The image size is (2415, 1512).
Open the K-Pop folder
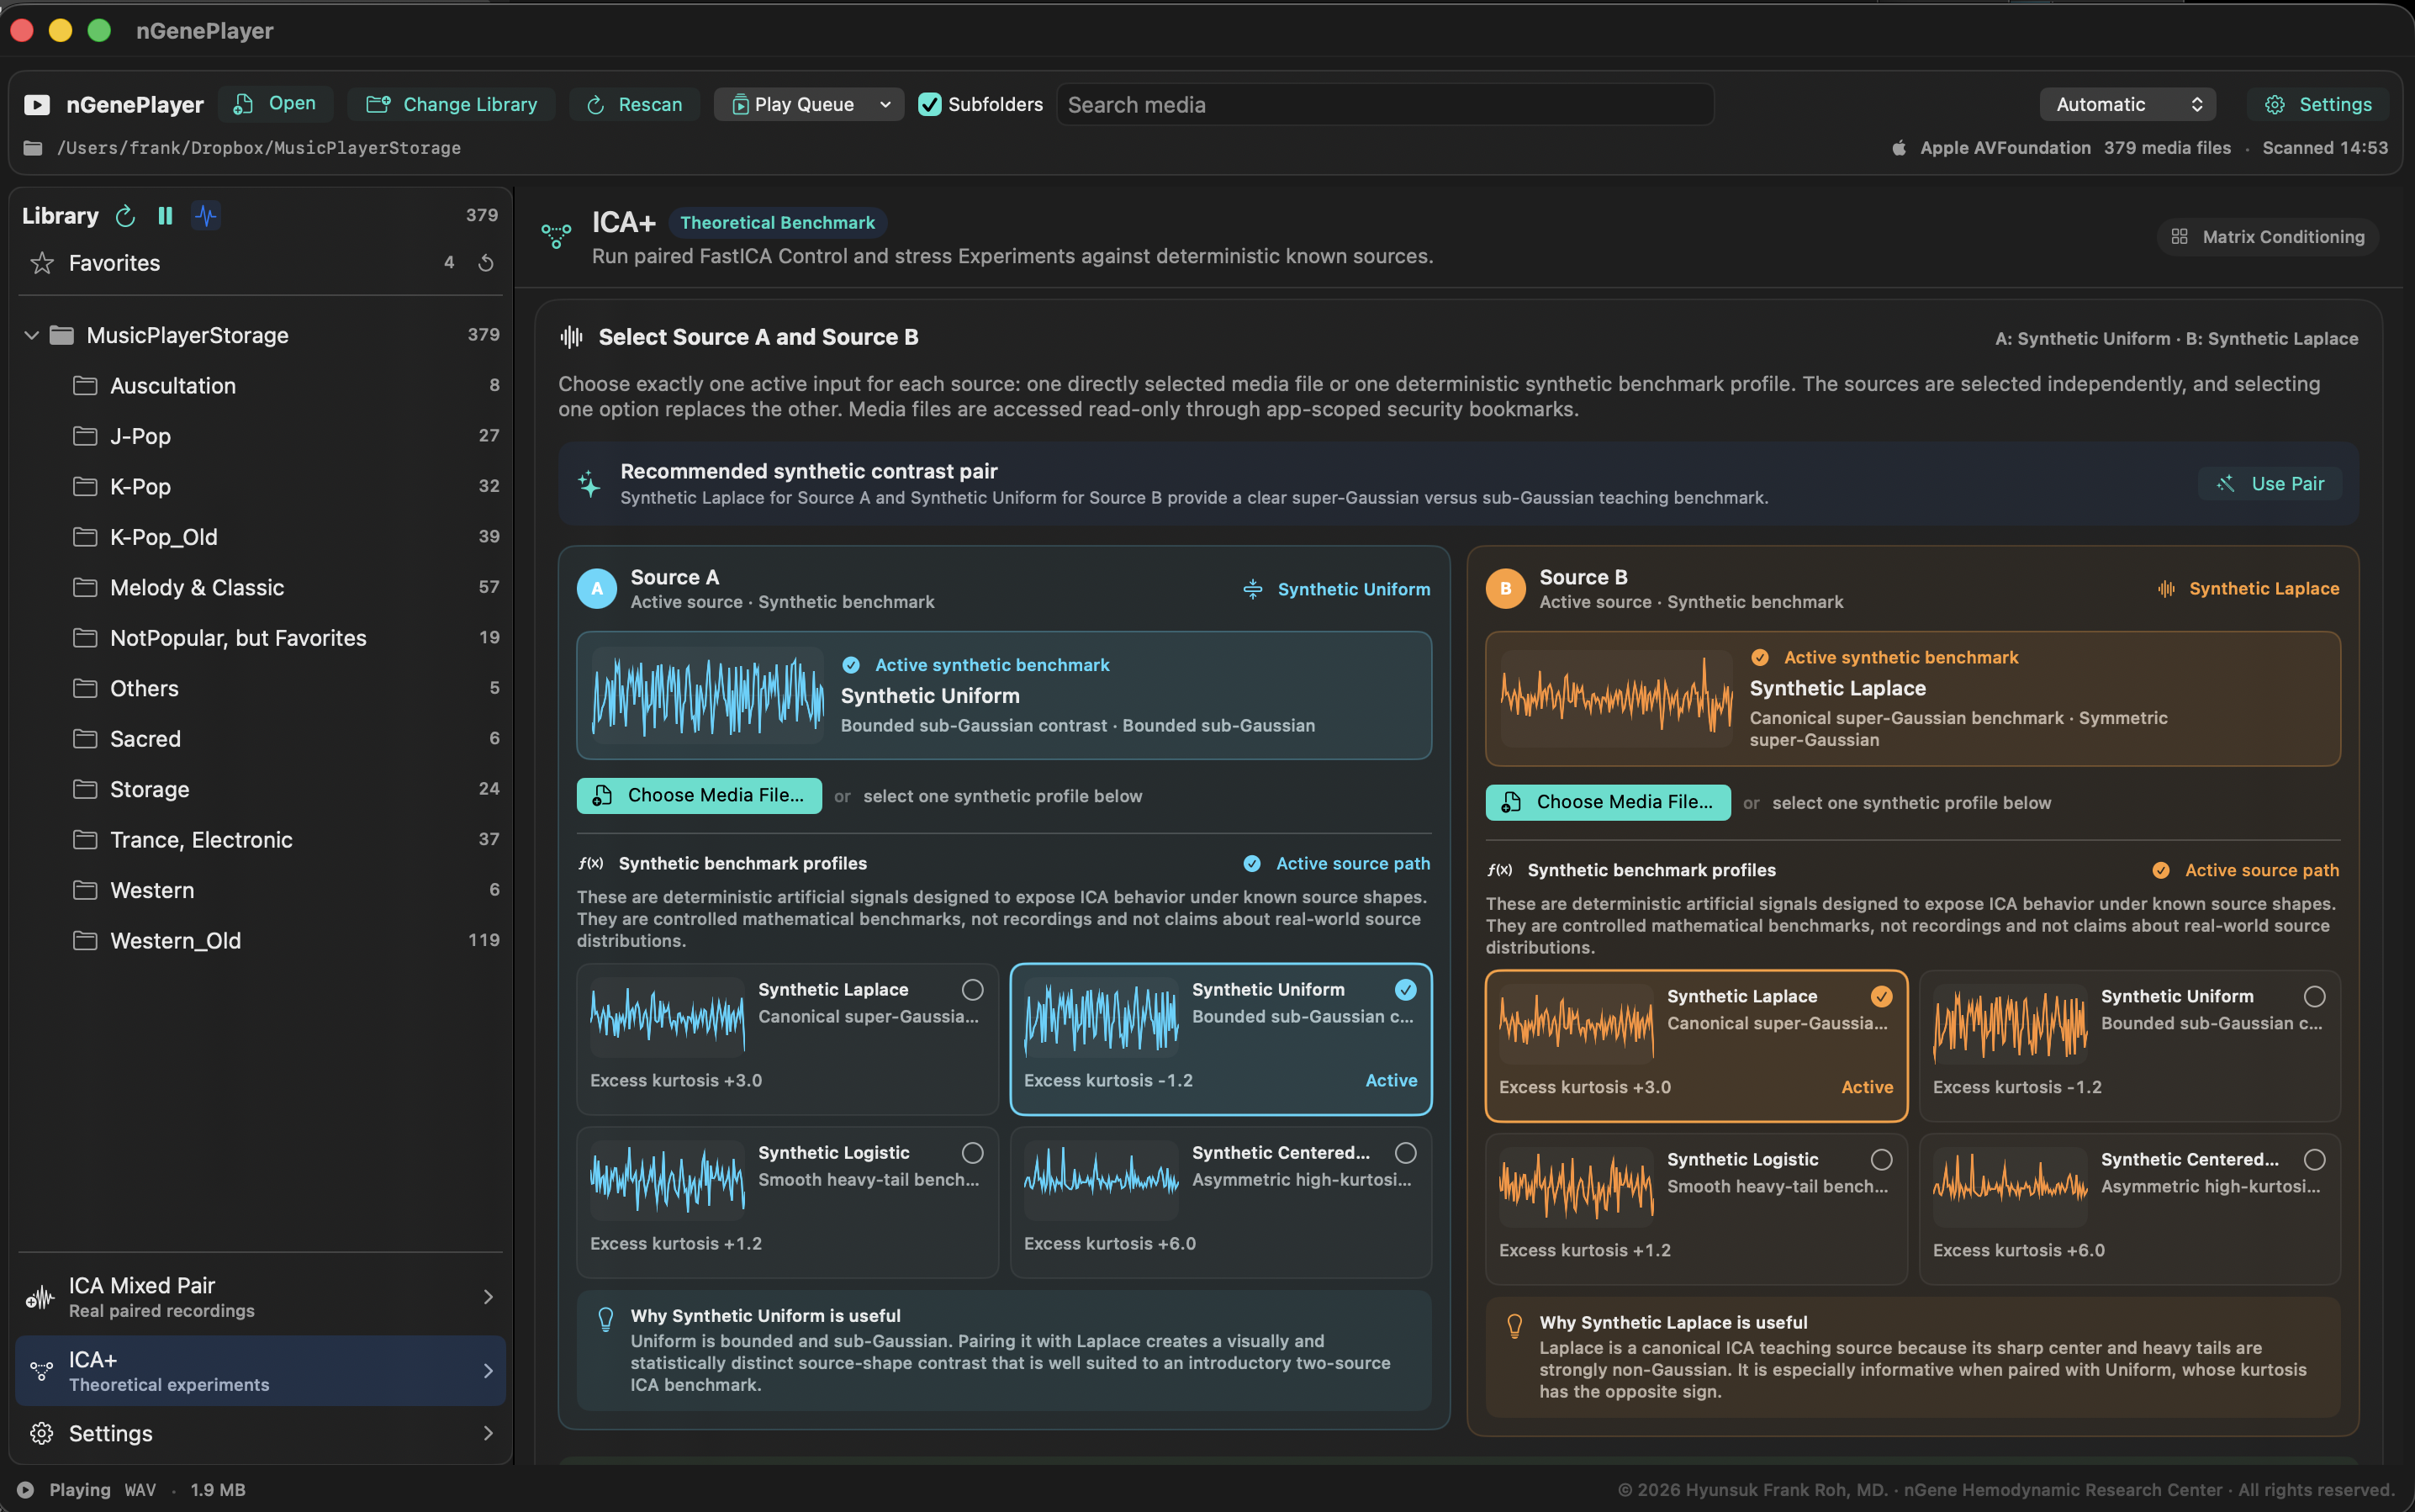pyautogui.click(x=260, y=487)
